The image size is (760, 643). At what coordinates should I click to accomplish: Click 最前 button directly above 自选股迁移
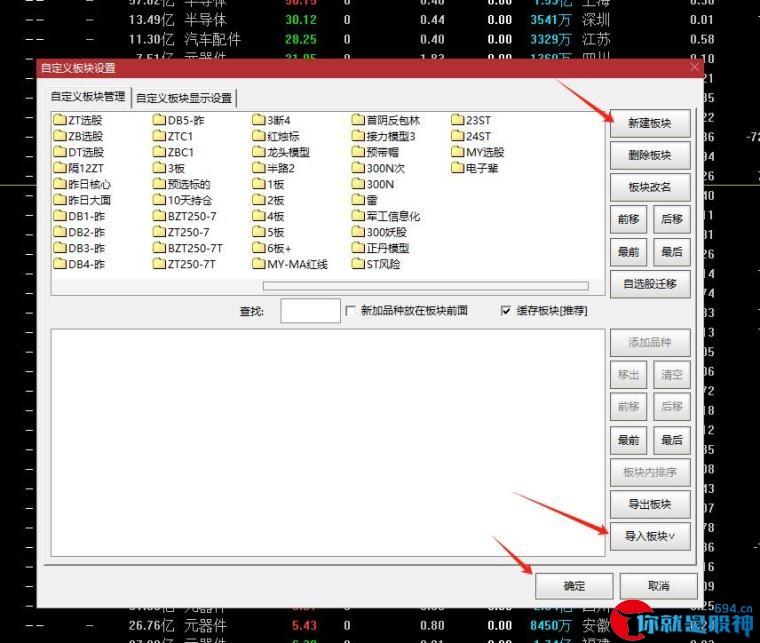pyautogui.click(x=629, y=252)
